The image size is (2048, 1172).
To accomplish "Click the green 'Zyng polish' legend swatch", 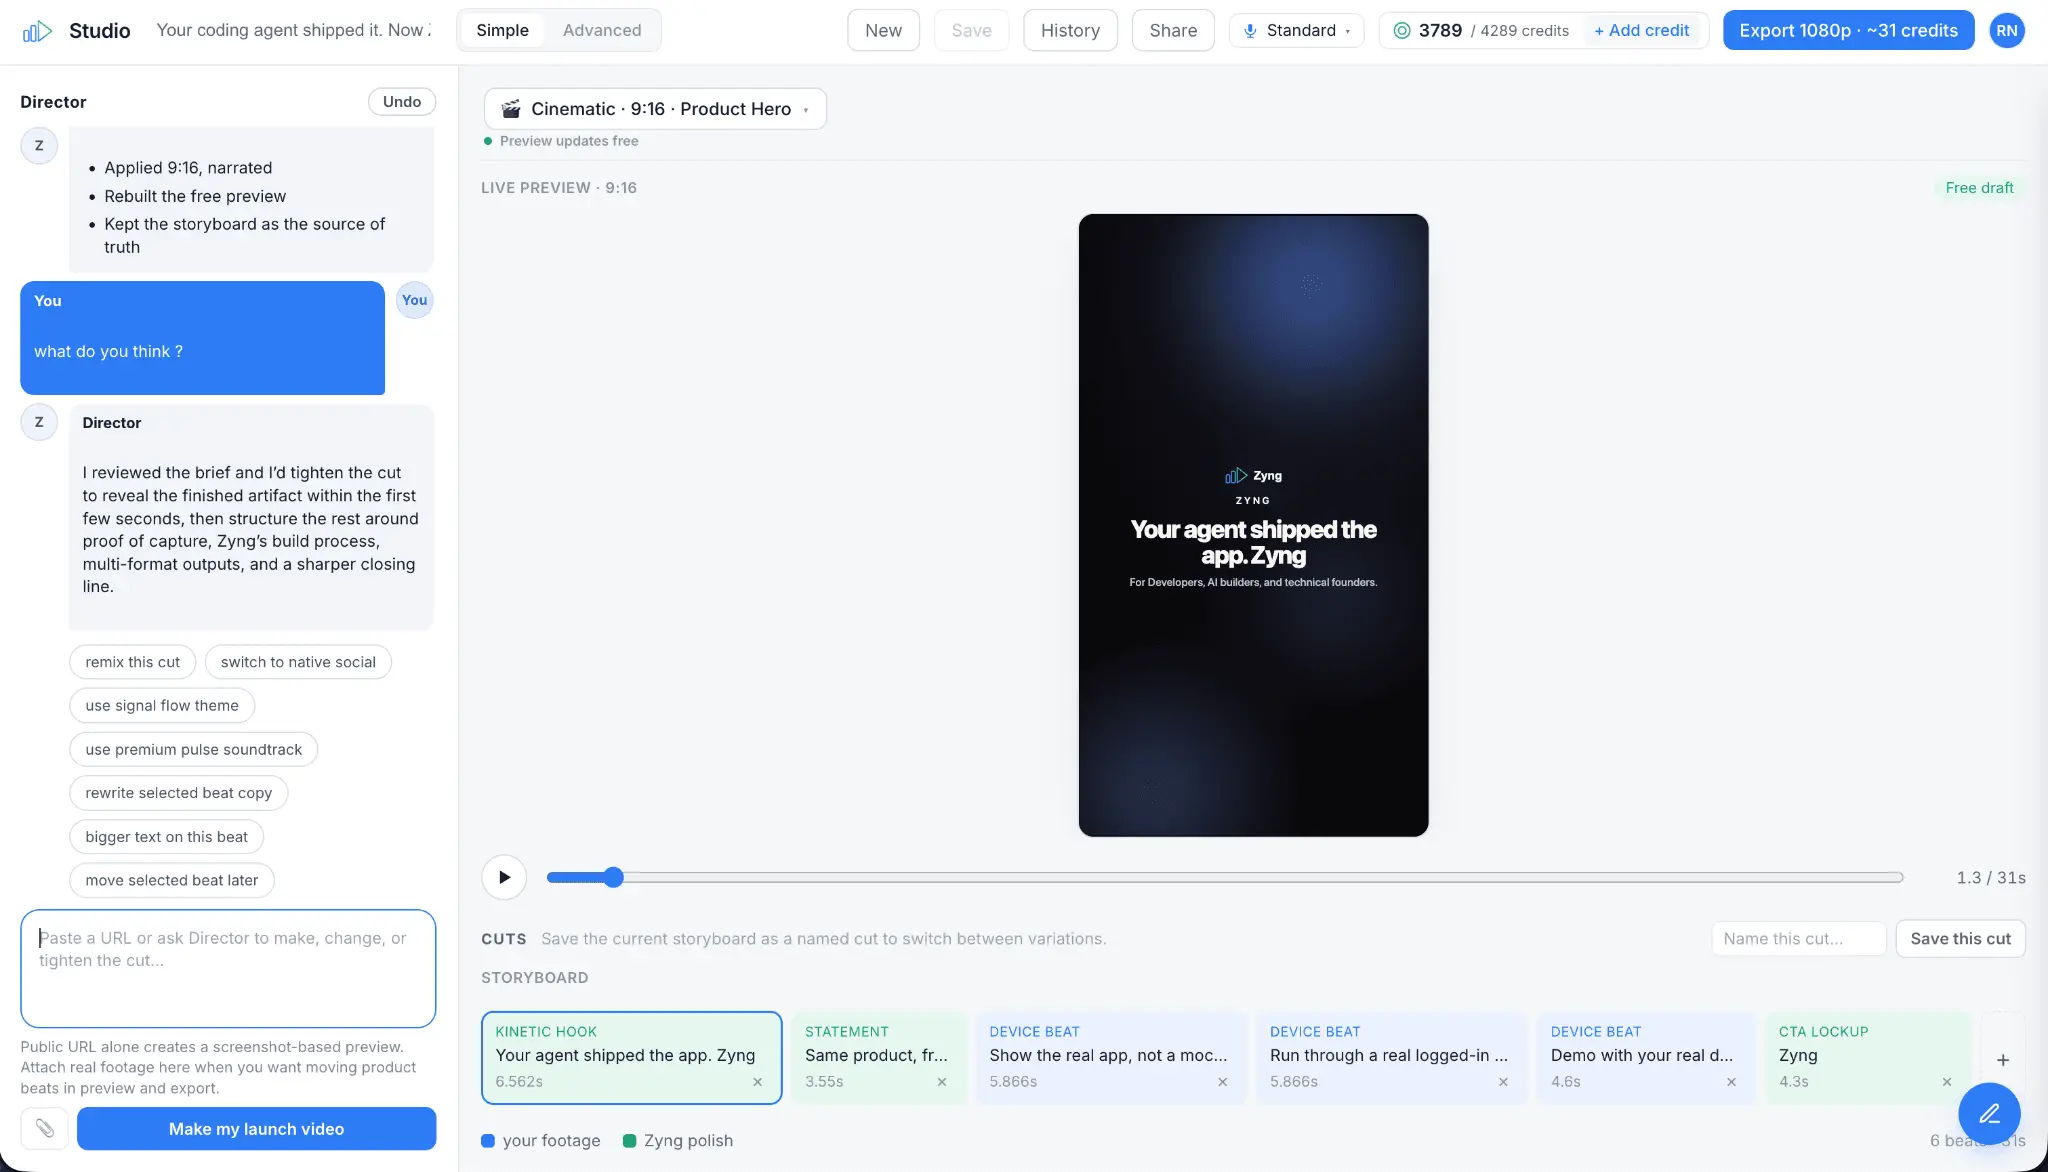I will pyautogui.click(x=629, y=1141).
